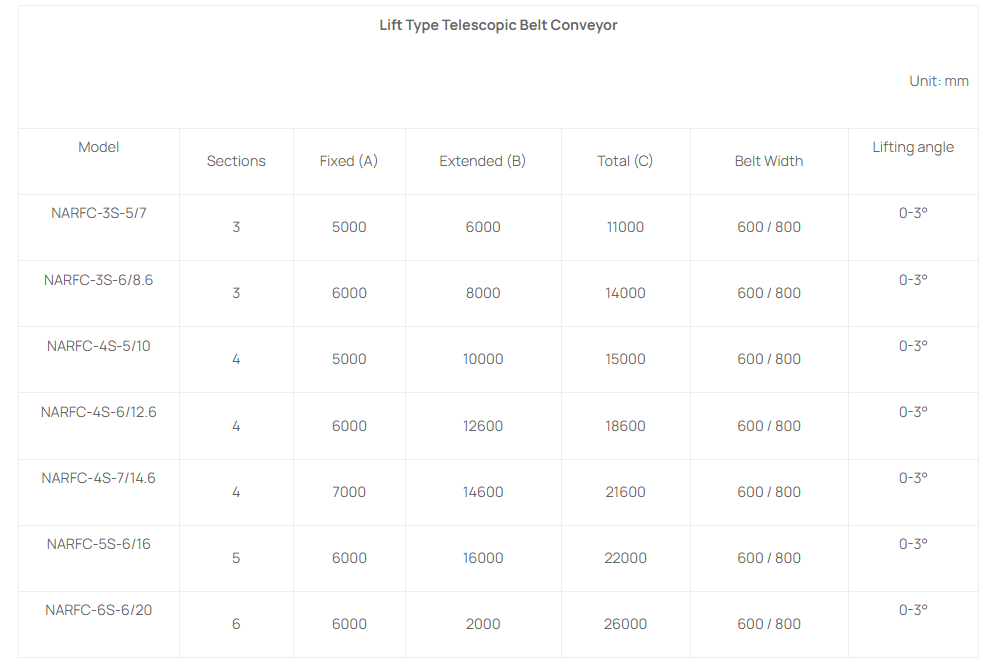Click the Unit: mm label
The image size is (1001, 665).
938,81
